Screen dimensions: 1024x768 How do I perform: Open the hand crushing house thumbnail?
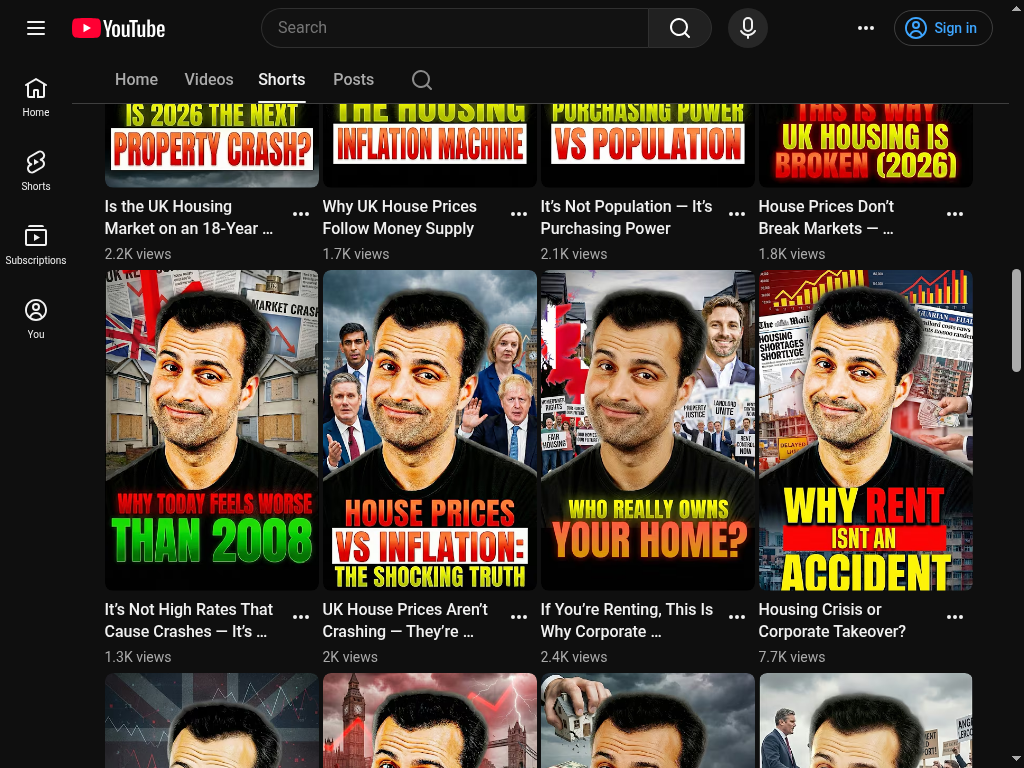pos(648,720)
